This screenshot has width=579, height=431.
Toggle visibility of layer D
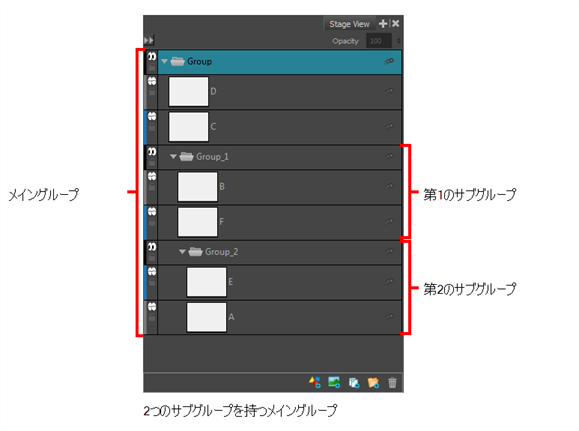[152, 81]
